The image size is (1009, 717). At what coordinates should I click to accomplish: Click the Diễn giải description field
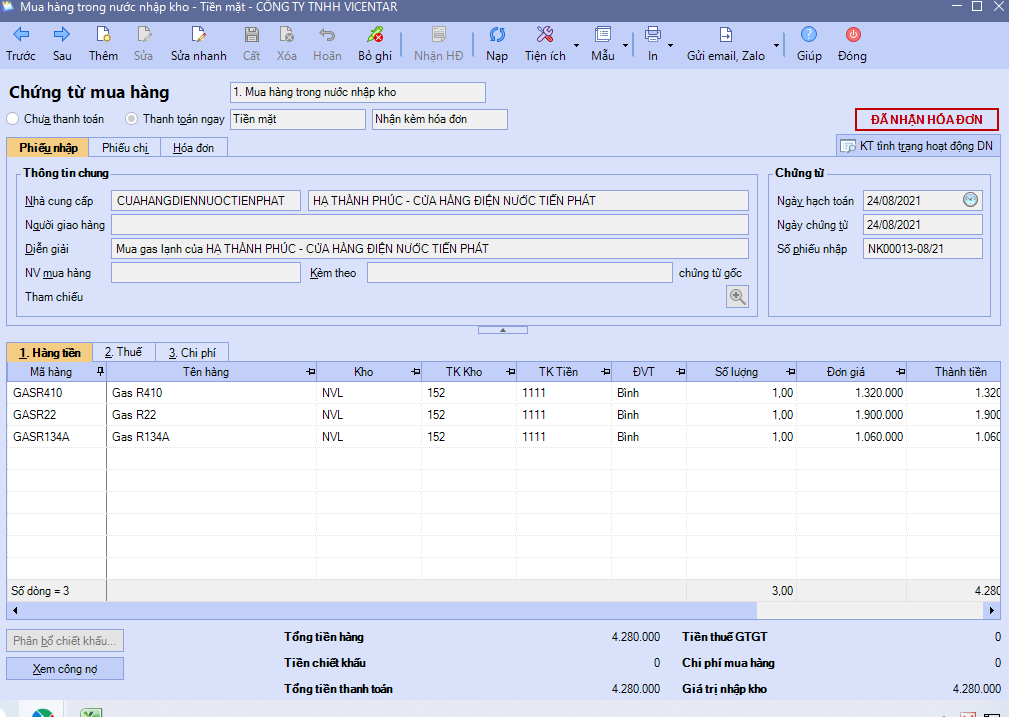(x=430, y=248)
